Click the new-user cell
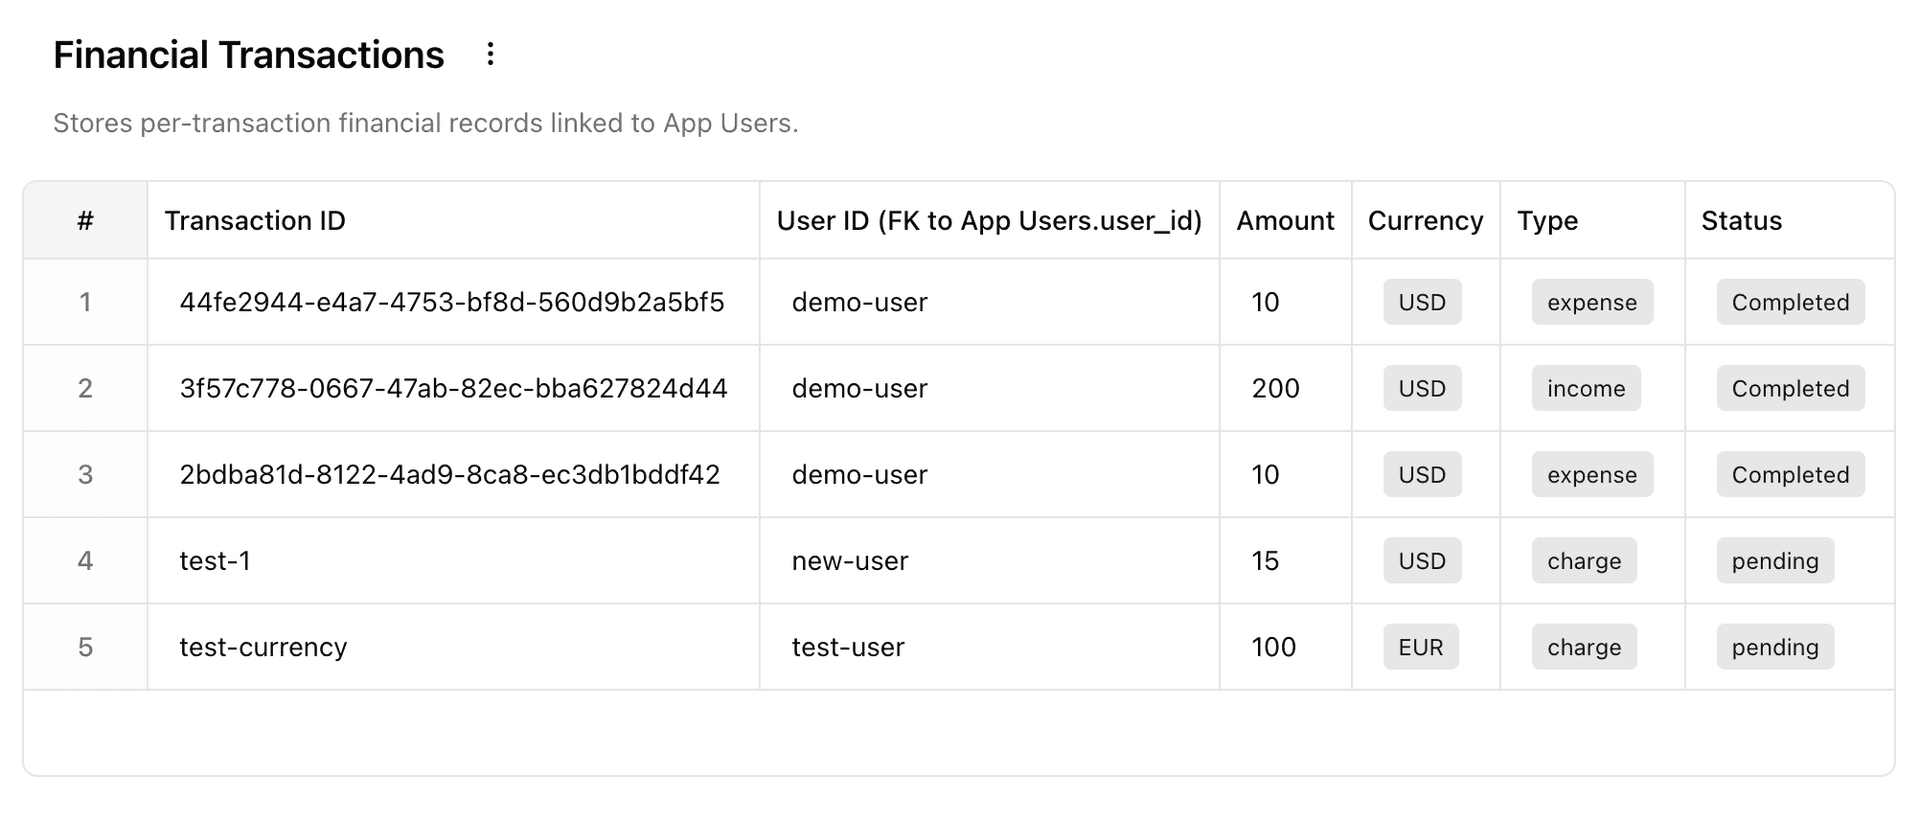 point(989,561)
